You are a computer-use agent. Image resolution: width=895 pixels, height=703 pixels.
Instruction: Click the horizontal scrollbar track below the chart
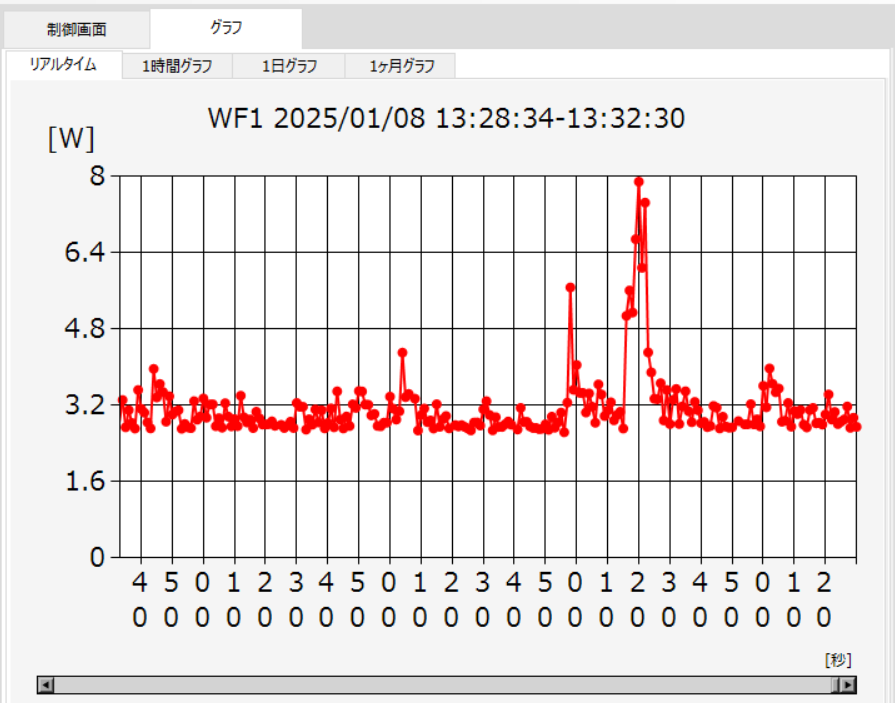click(440, 685)
